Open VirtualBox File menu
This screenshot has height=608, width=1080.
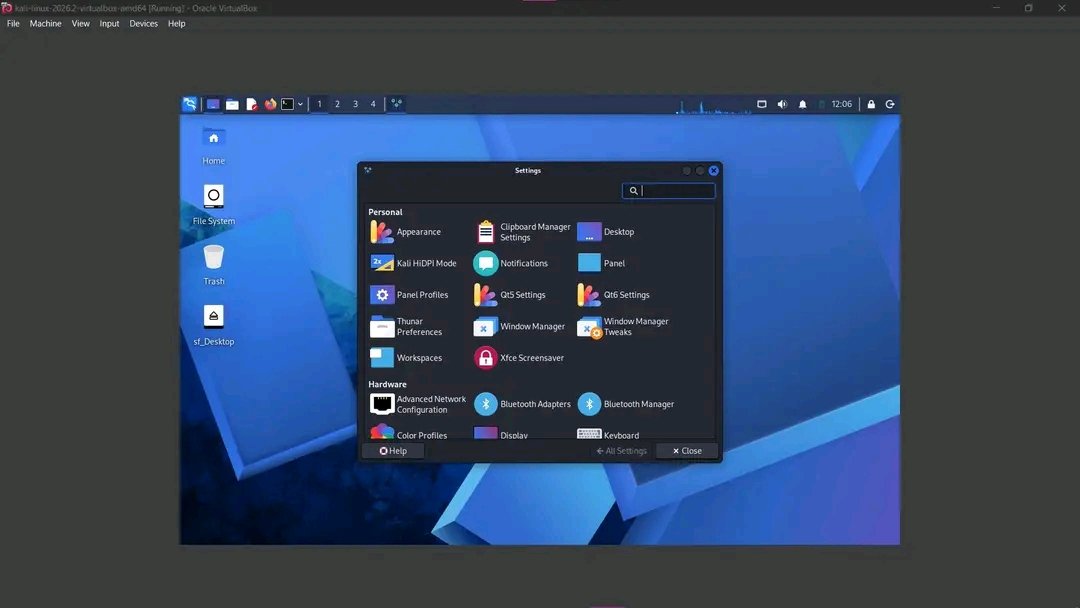coord(13,23)
